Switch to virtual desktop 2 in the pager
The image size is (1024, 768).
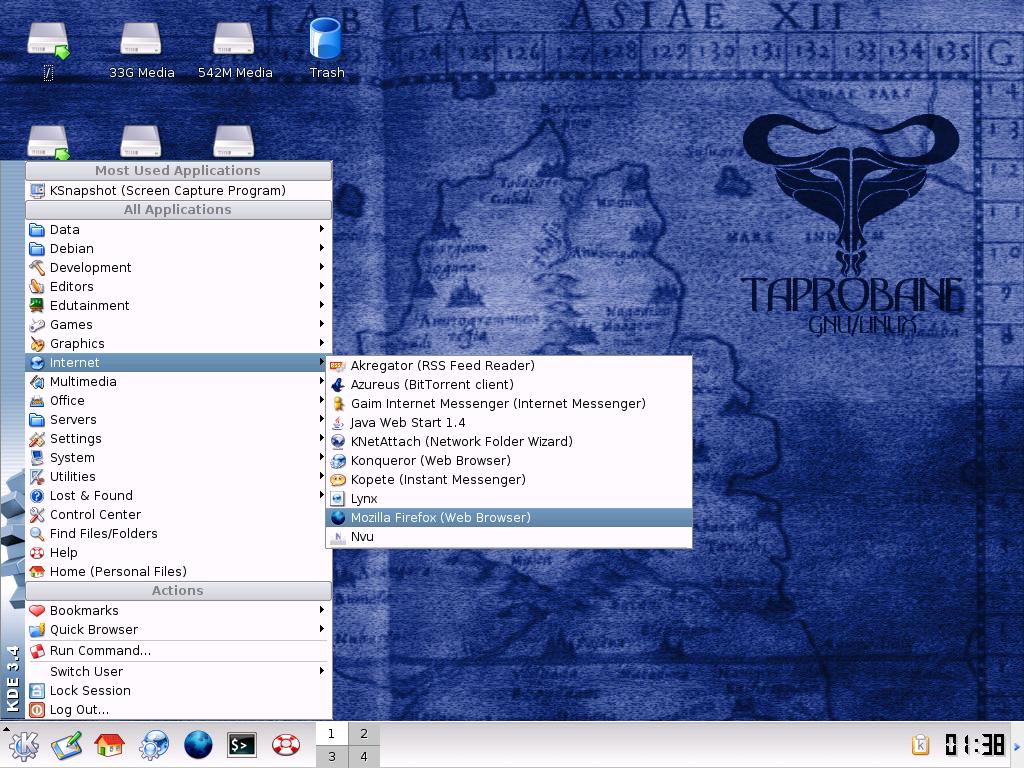click(364, 734)
